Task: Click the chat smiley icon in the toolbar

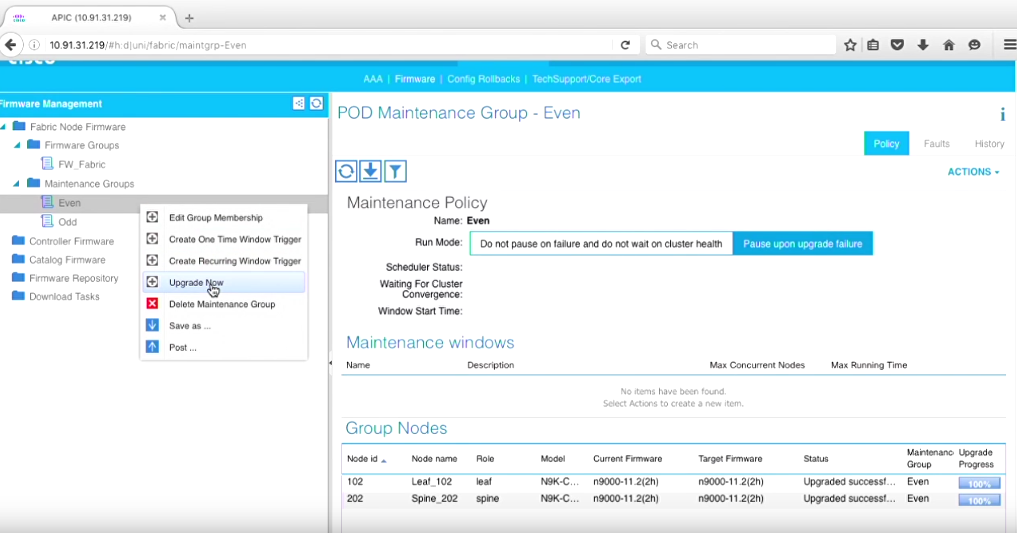Action: (x=974, y=45)
